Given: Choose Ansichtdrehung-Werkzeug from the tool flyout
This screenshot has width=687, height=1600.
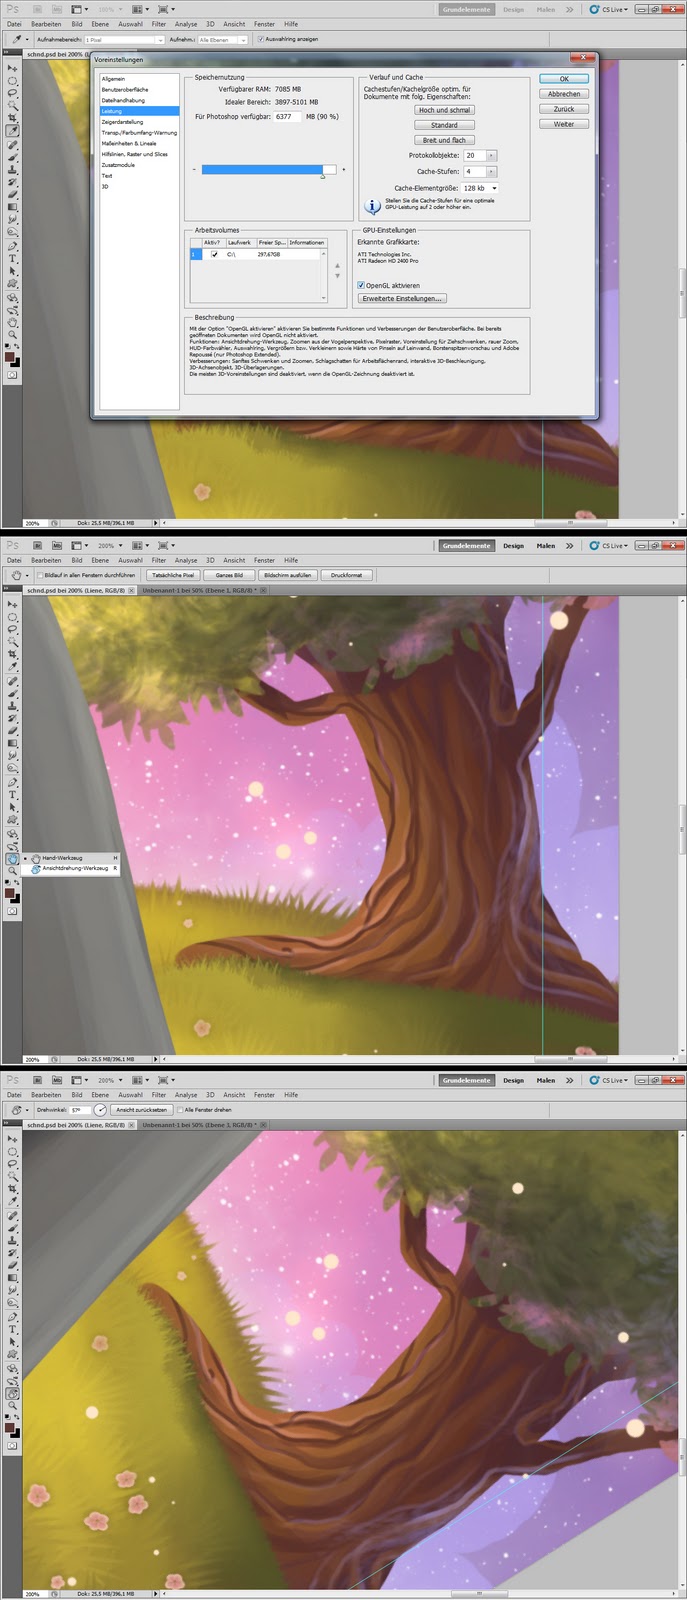Looking at the screenshot, I should [x=74, y=869].
